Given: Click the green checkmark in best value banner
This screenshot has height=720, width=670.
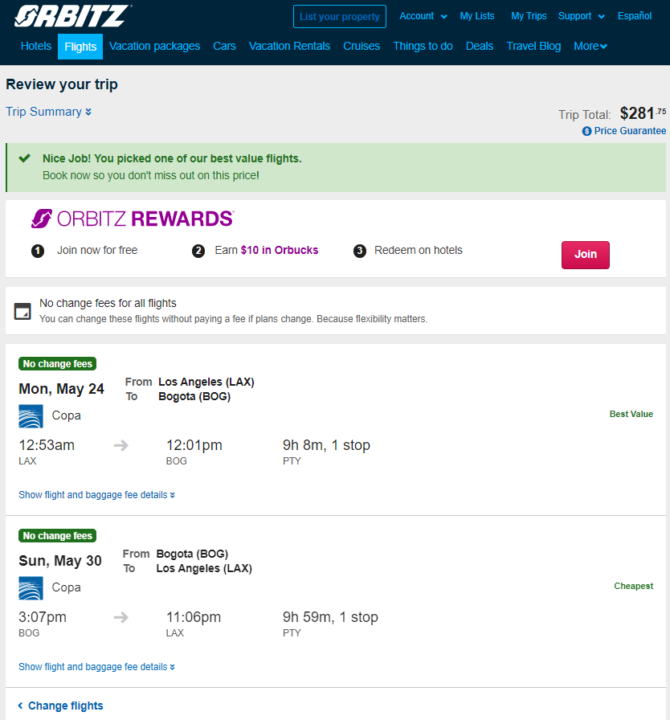Looking at the screenshot, I should 24,158.
